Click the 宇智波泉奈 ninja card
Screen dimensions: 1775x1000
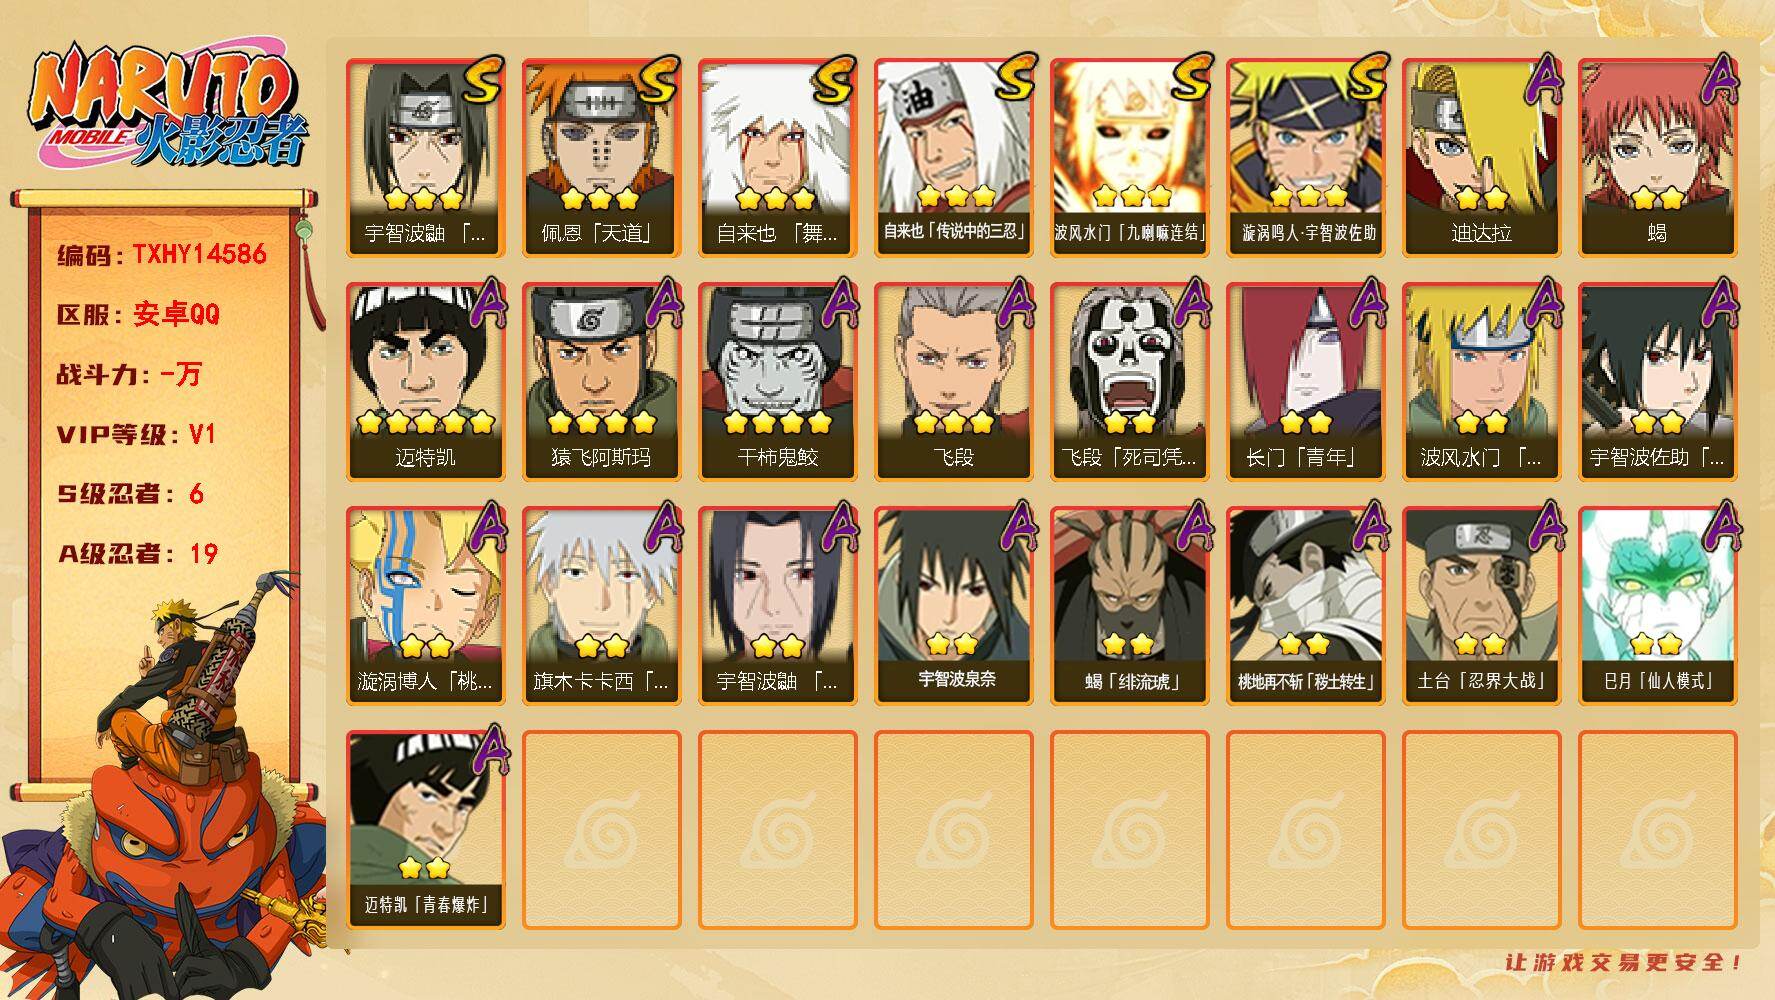click(953, 606)
